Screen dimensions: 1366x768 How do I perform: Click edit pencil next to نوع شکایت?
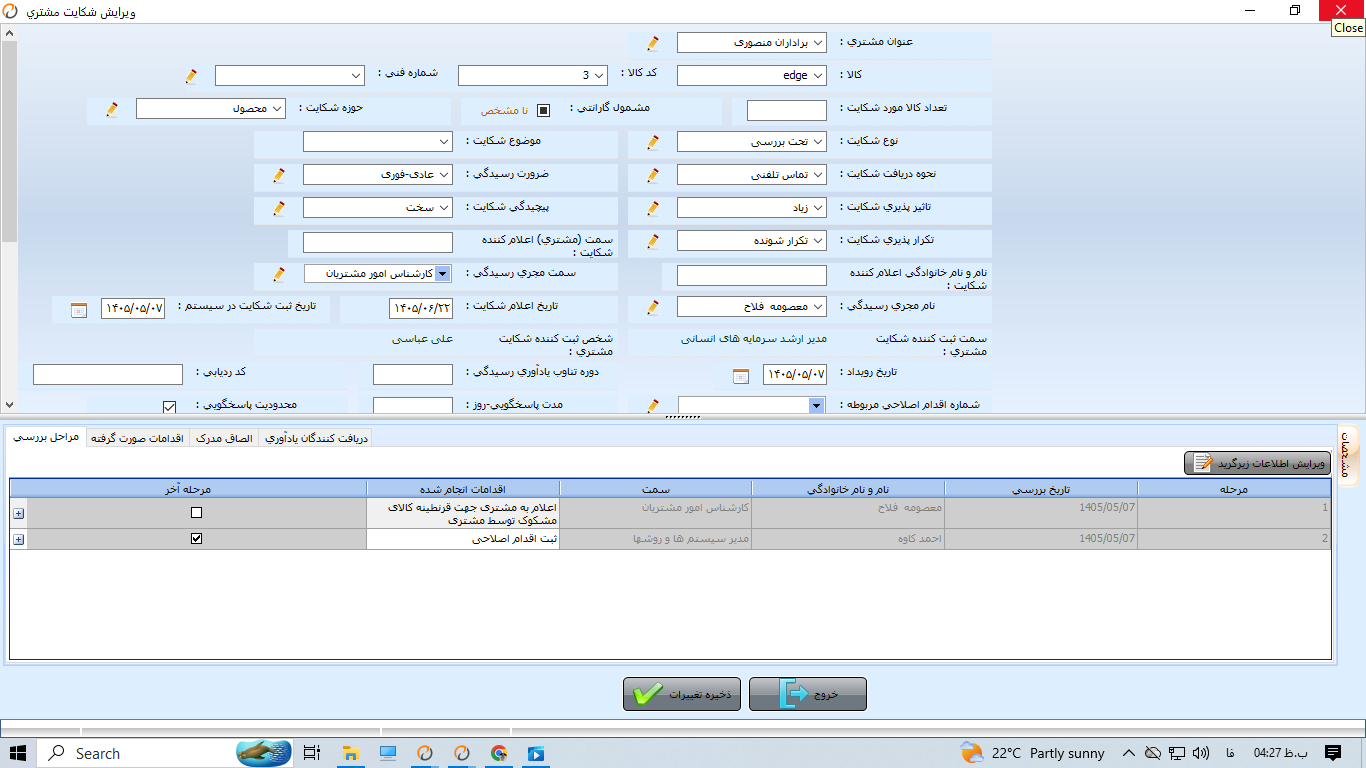(653, 142)
